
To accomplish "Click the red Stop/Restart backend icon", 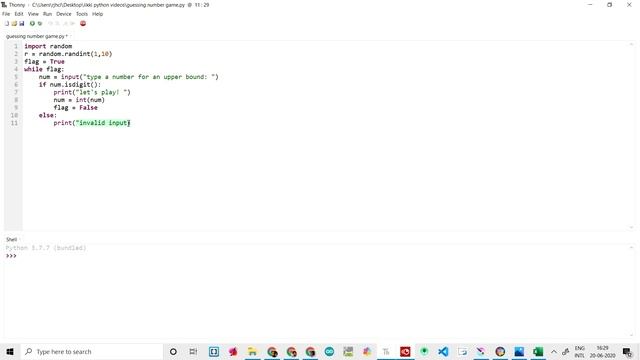I will (x=83, y=23).
